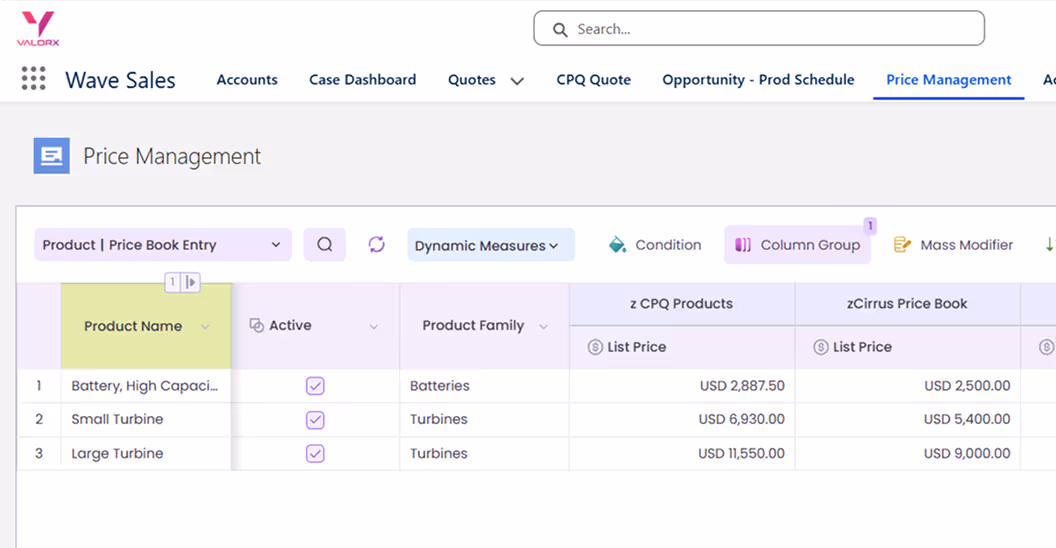Open the Dynamic Measures dropdown
Screen dimensions: 1056x548
pos(491,245)
